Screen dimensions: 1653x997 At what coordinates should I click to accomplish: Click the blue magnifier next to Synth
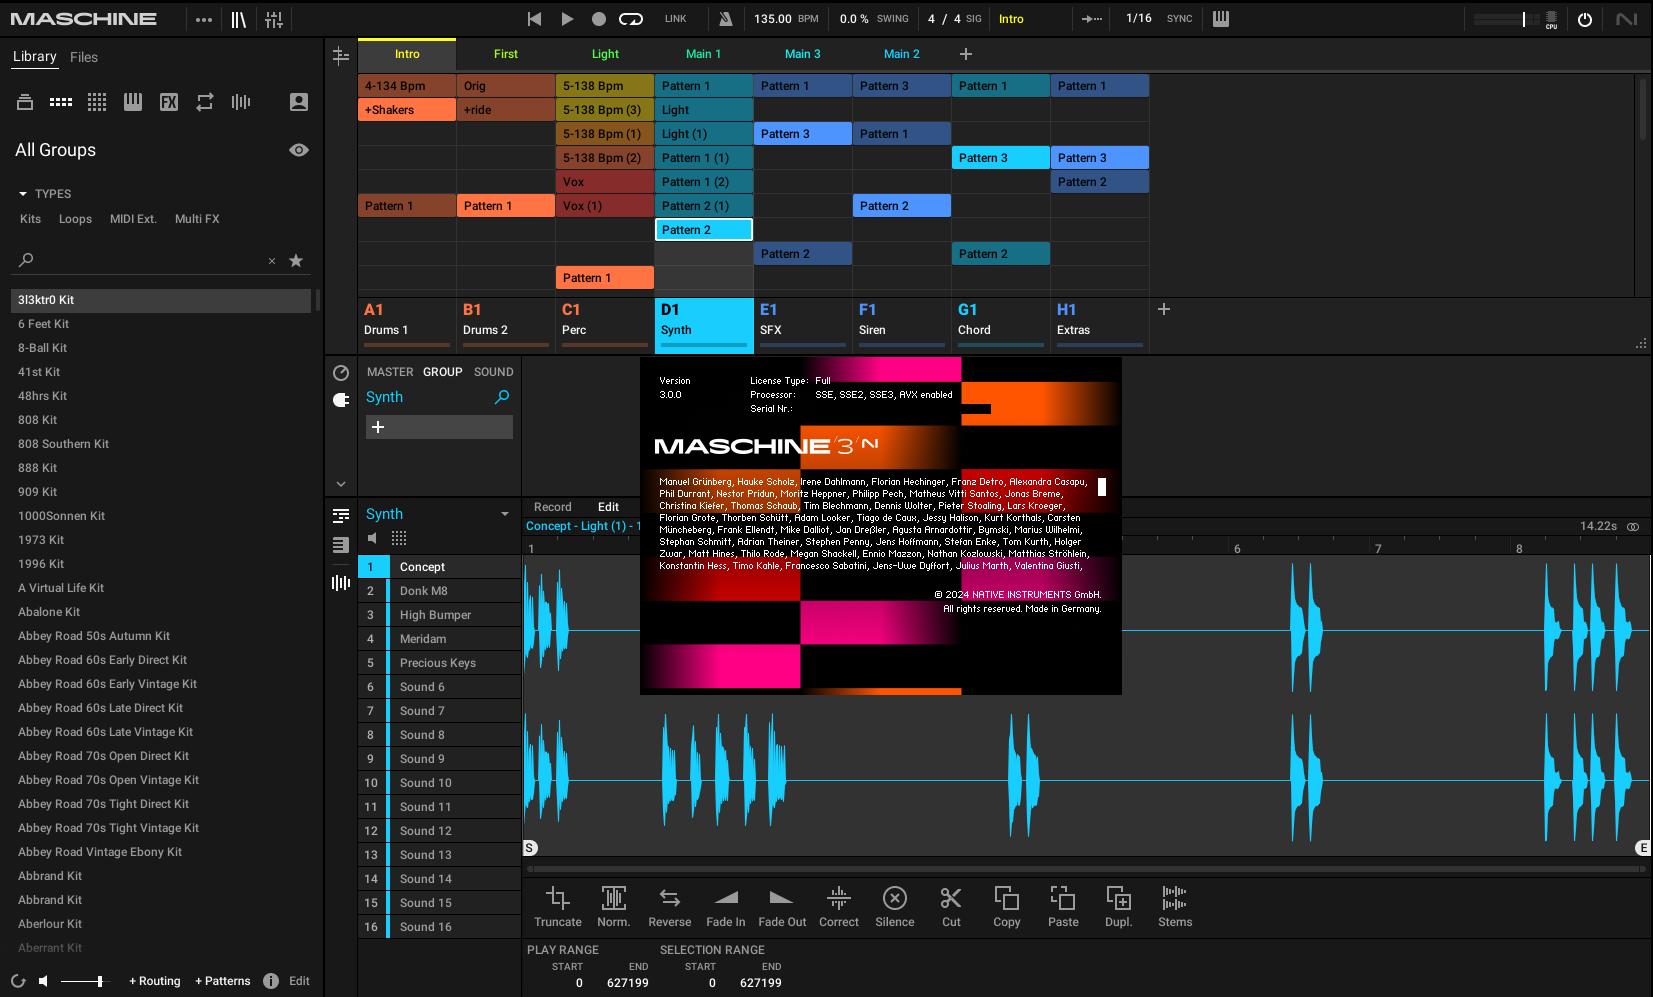[502, 397]
